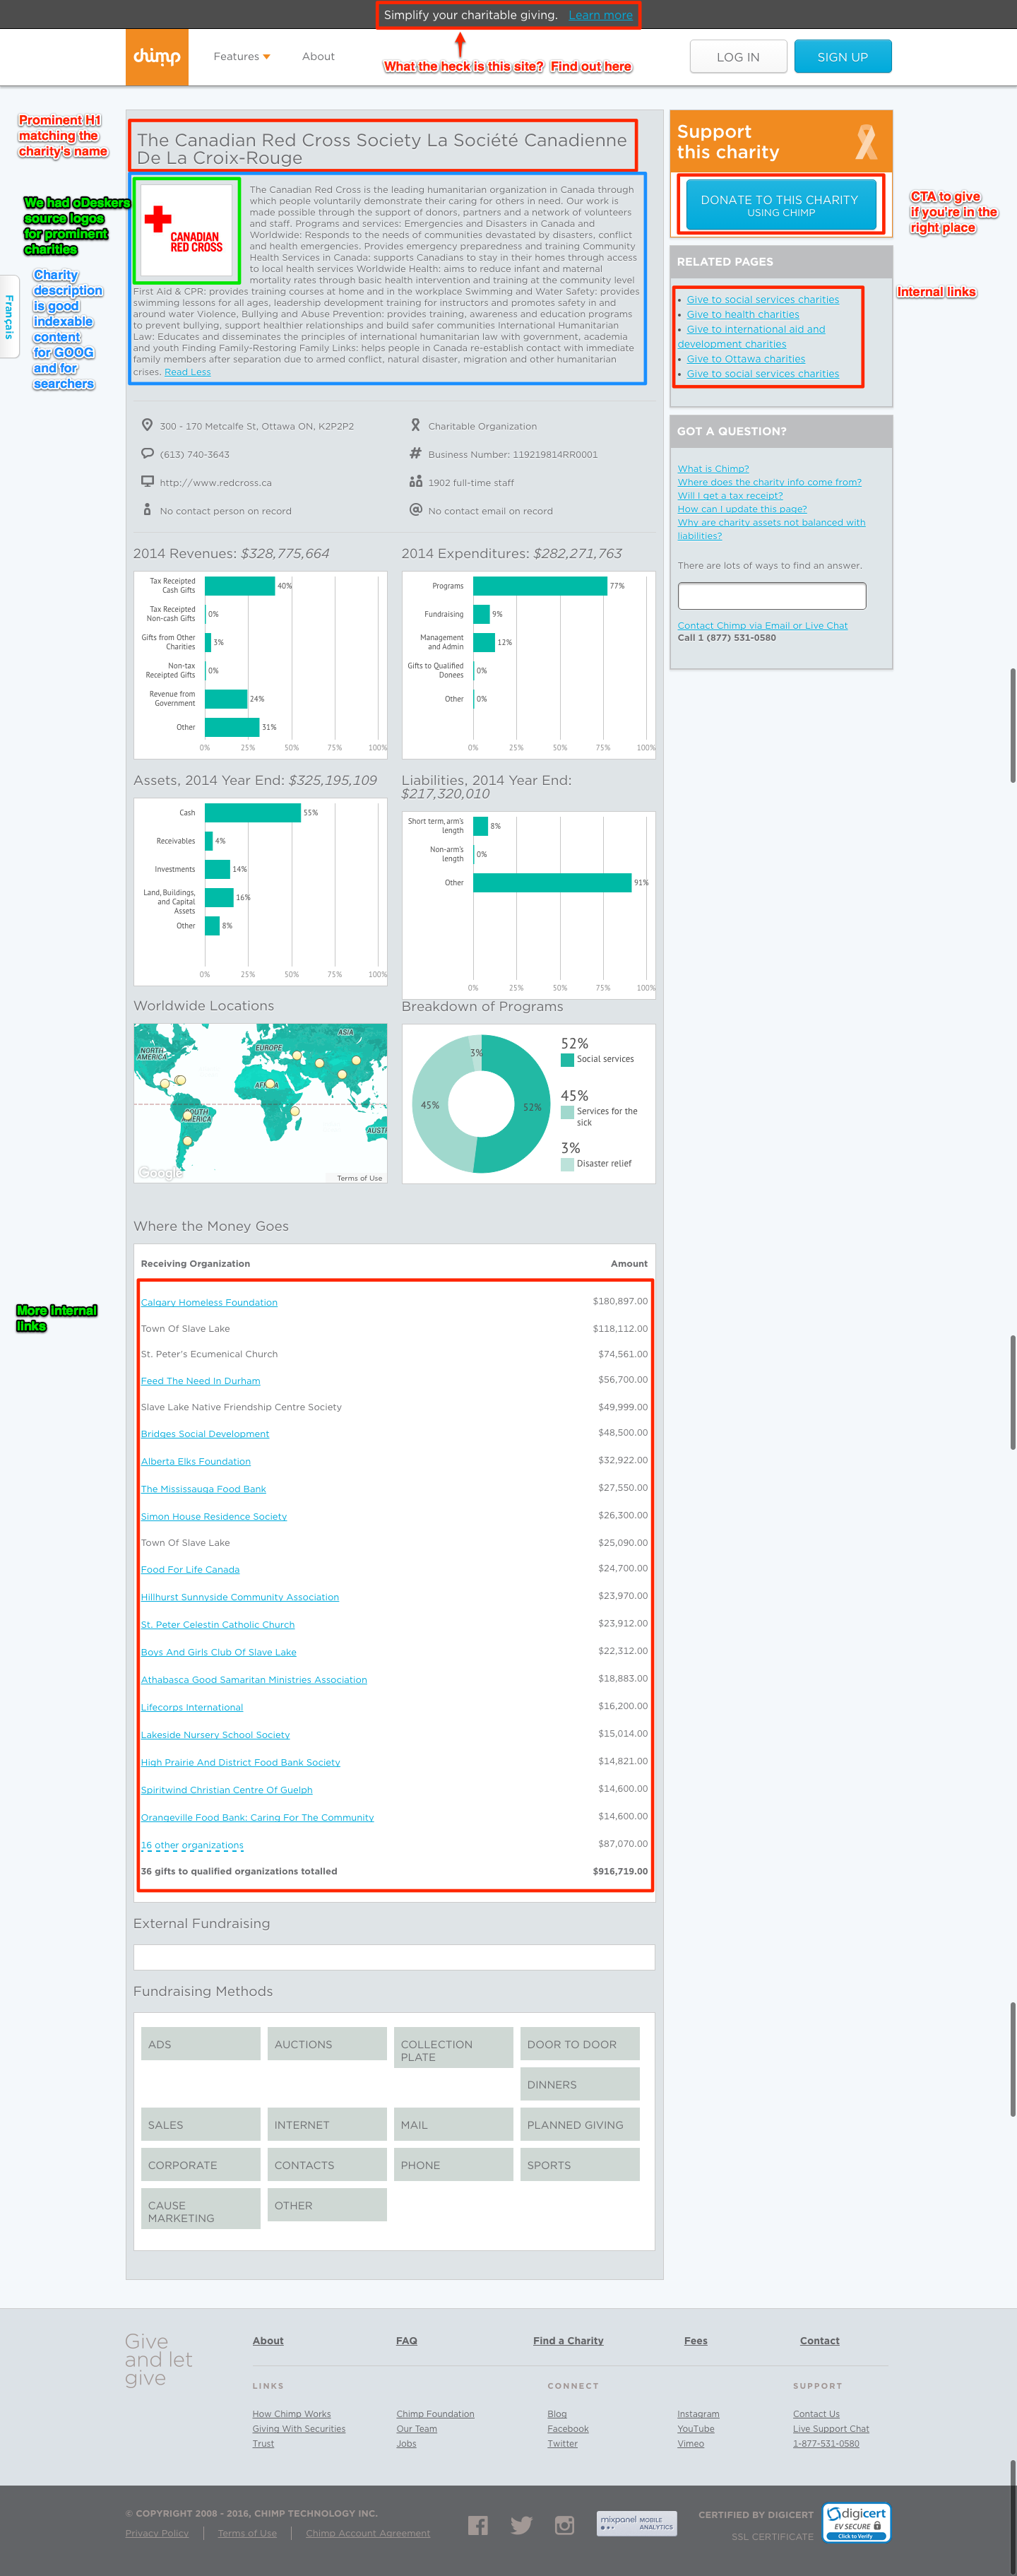Open Lifecorps International link
Viewport: 1017px width, 2576px height.
pos(192,1708)
